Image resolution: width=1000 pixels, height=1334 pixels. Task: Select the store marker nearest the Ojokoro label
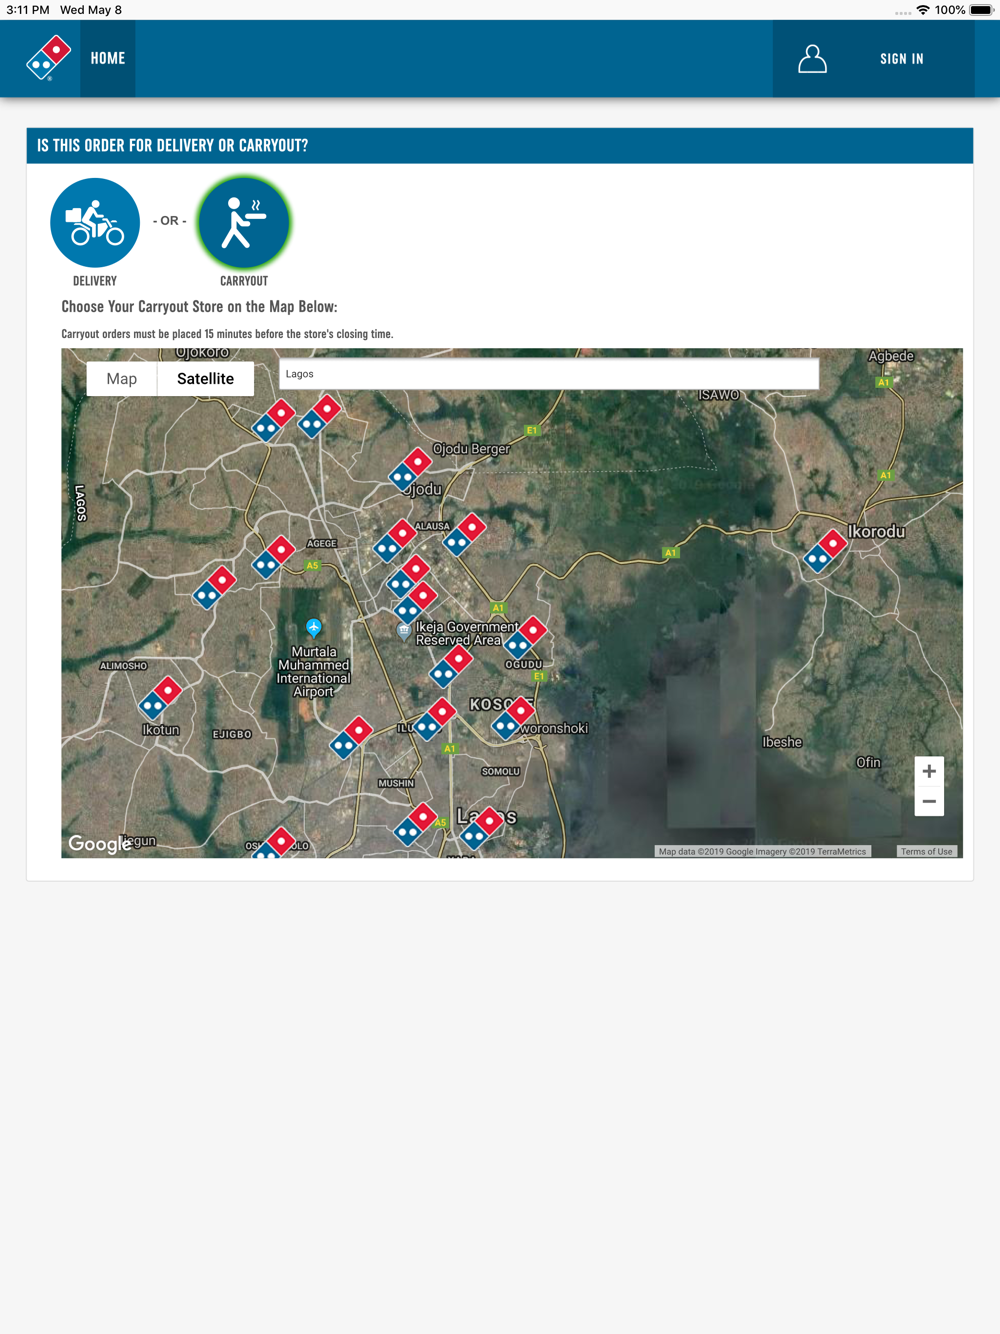coord(273,420)
